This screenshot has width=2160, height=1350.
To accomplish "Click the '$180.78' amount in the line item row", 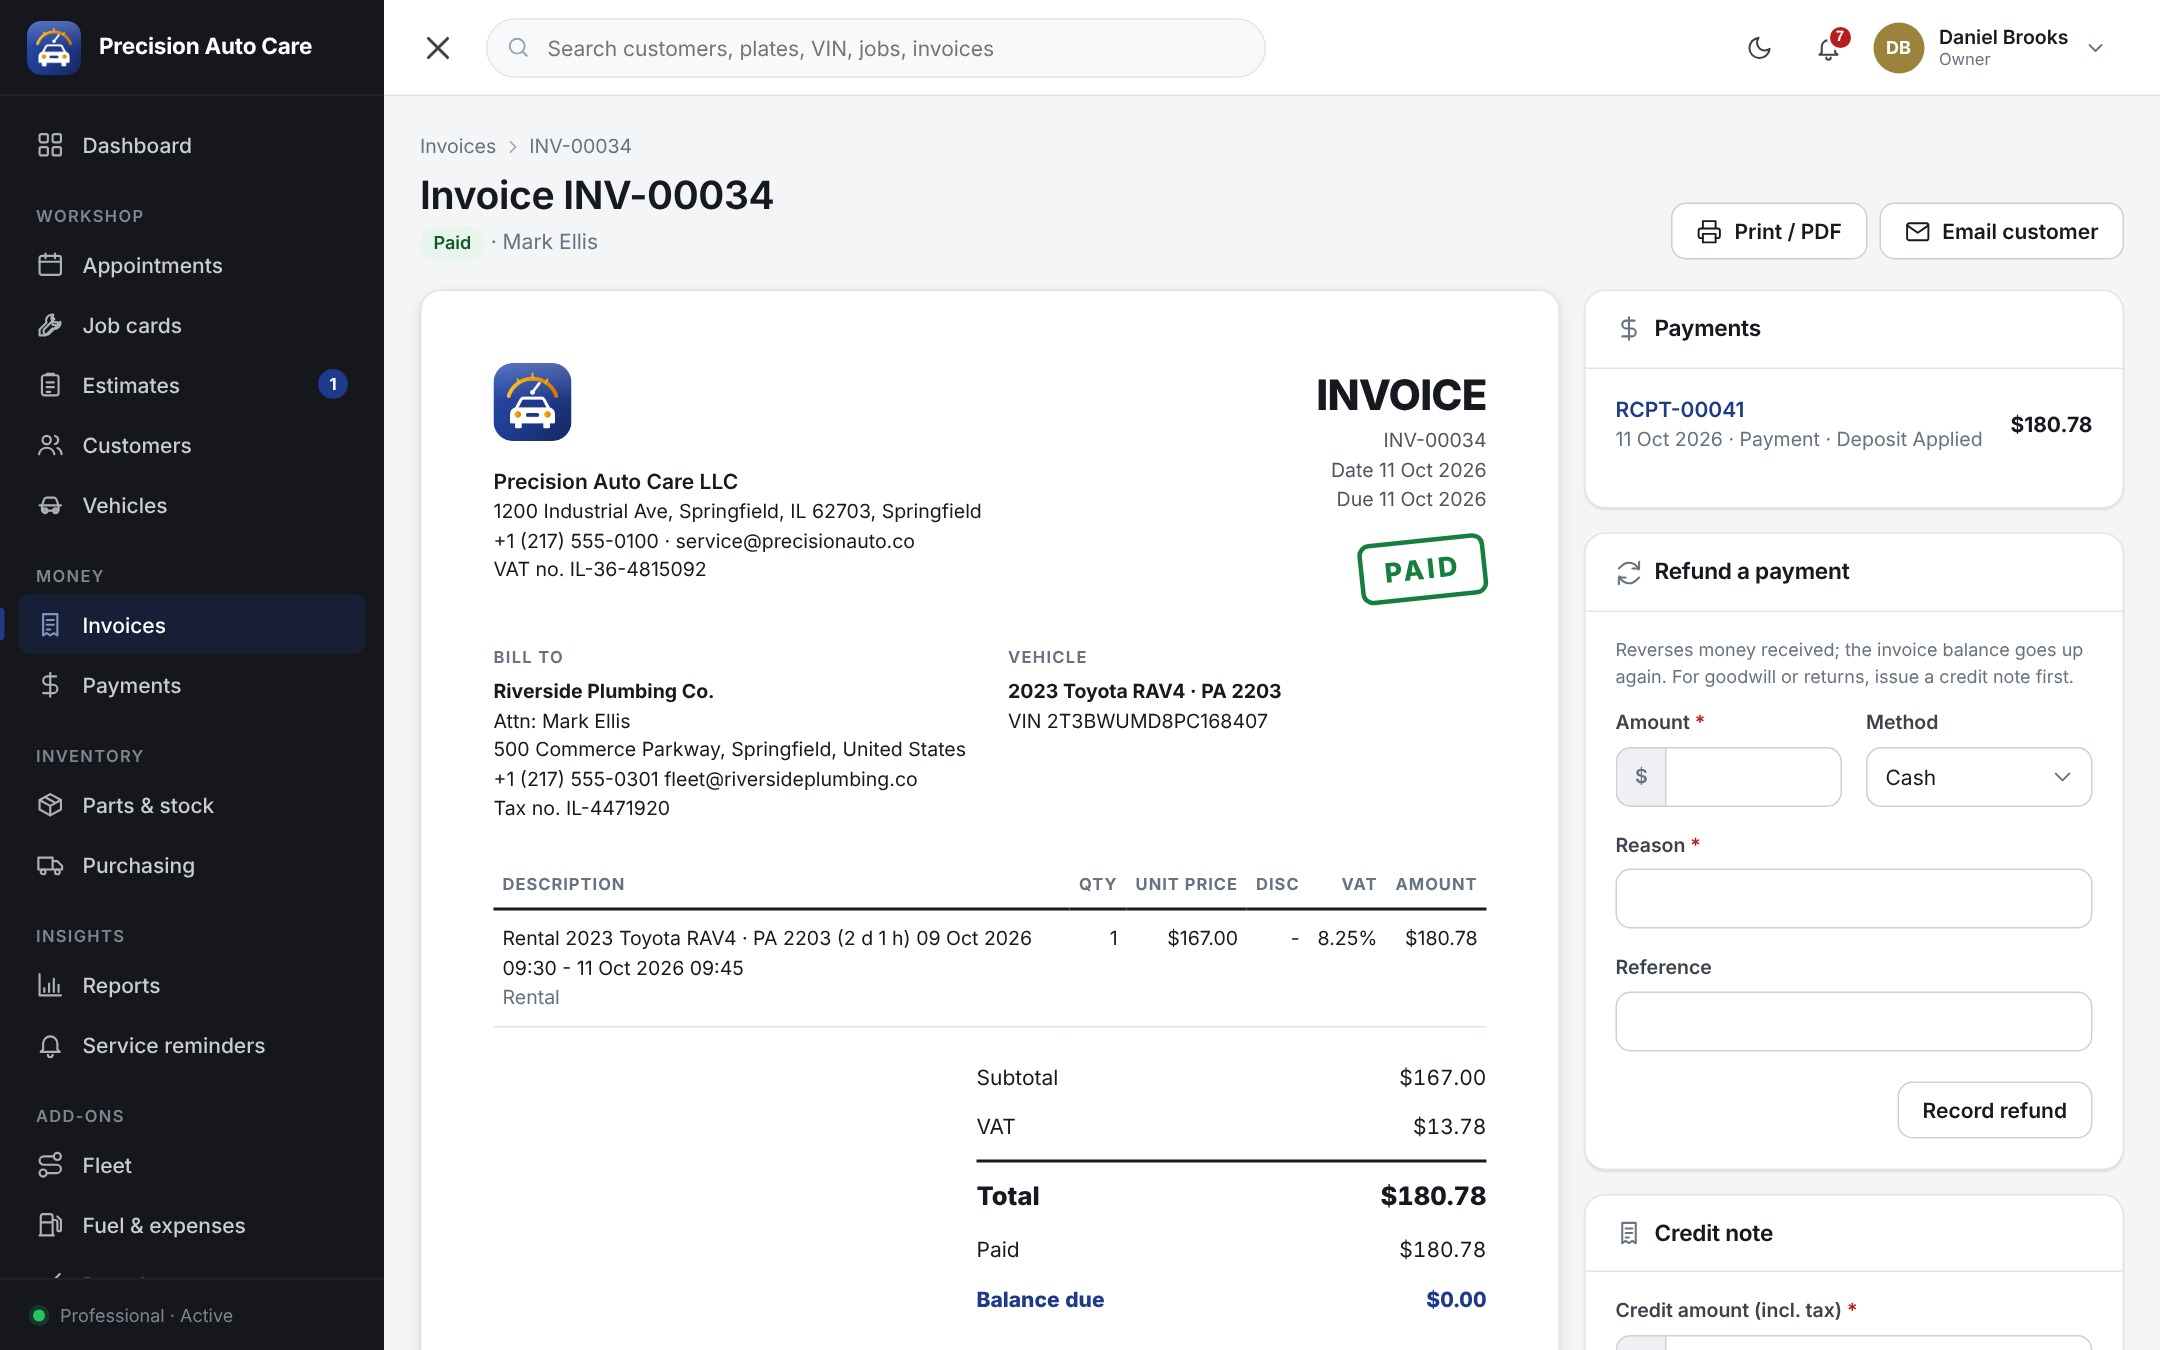I will coord(1440,938).
